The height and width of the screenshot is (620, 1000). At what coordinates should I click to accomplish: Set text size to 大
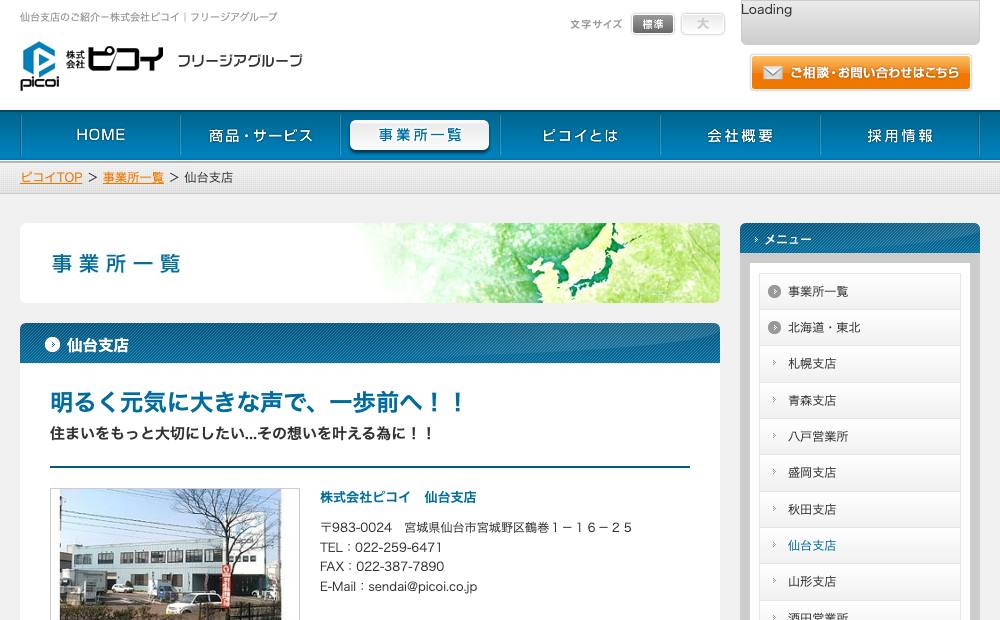(x=703, y=24)
